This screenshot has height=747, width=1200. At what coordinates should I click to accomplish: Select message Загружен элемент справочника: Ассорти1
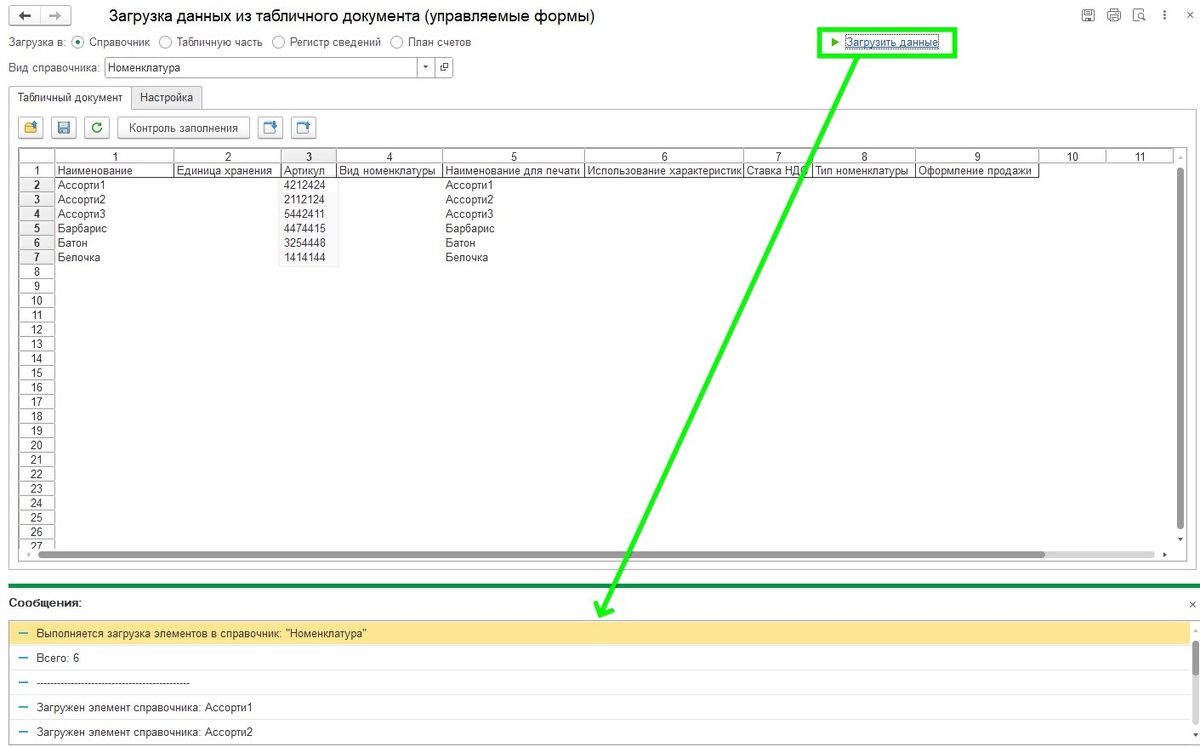(599, 707)
